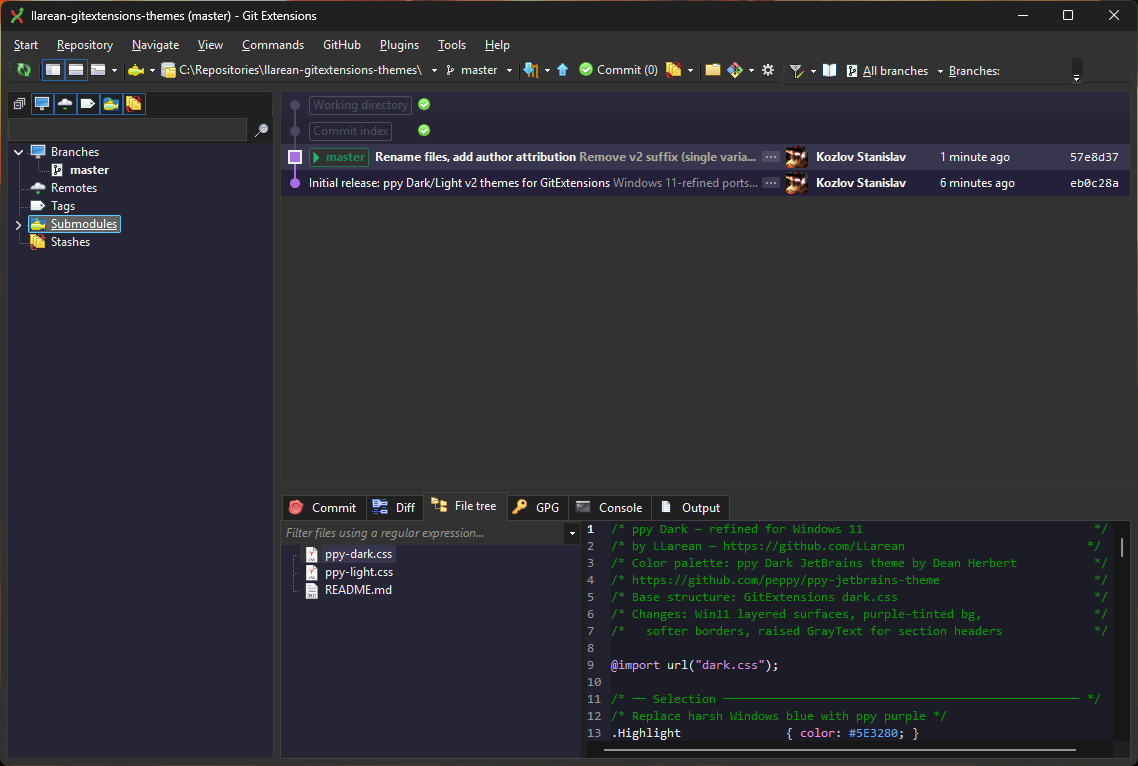Image resolution: width=1138 pixels, height=766 pixels.
Task: Click the repository folder icon beside the path
Action: 168,70
